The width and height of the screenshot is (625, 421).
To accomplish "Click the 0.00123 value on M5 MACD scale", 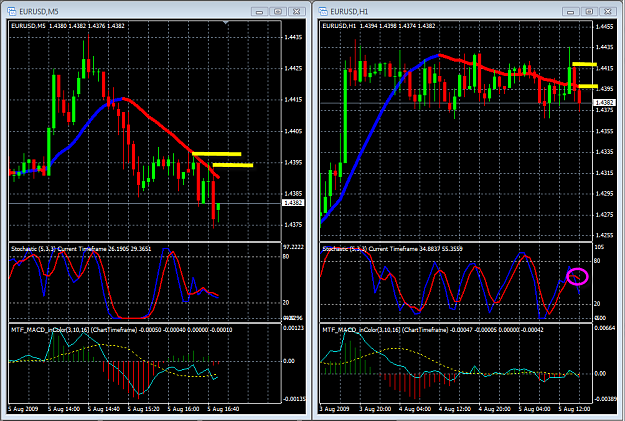I will tap(293, 328).
